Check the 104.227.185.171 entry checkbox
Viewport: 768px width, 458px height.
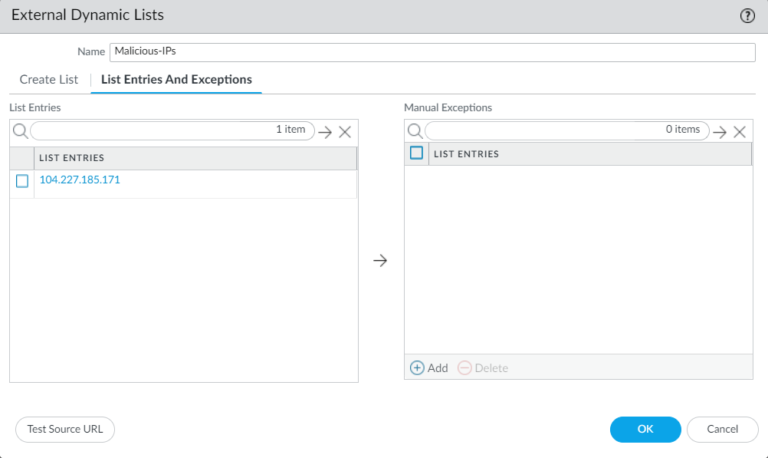22,181
